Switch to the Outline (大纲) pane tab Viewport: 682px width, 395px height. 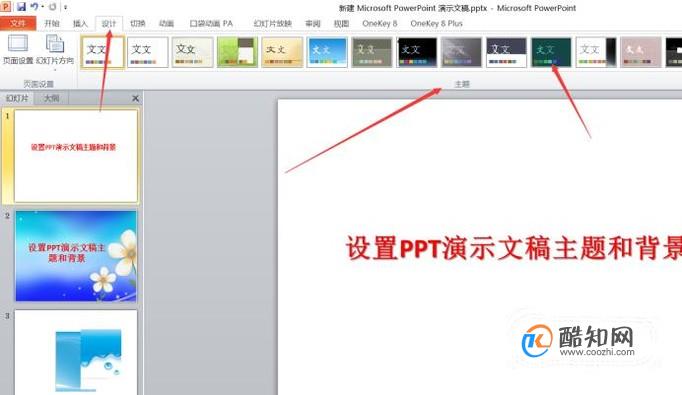pos(51,98)
